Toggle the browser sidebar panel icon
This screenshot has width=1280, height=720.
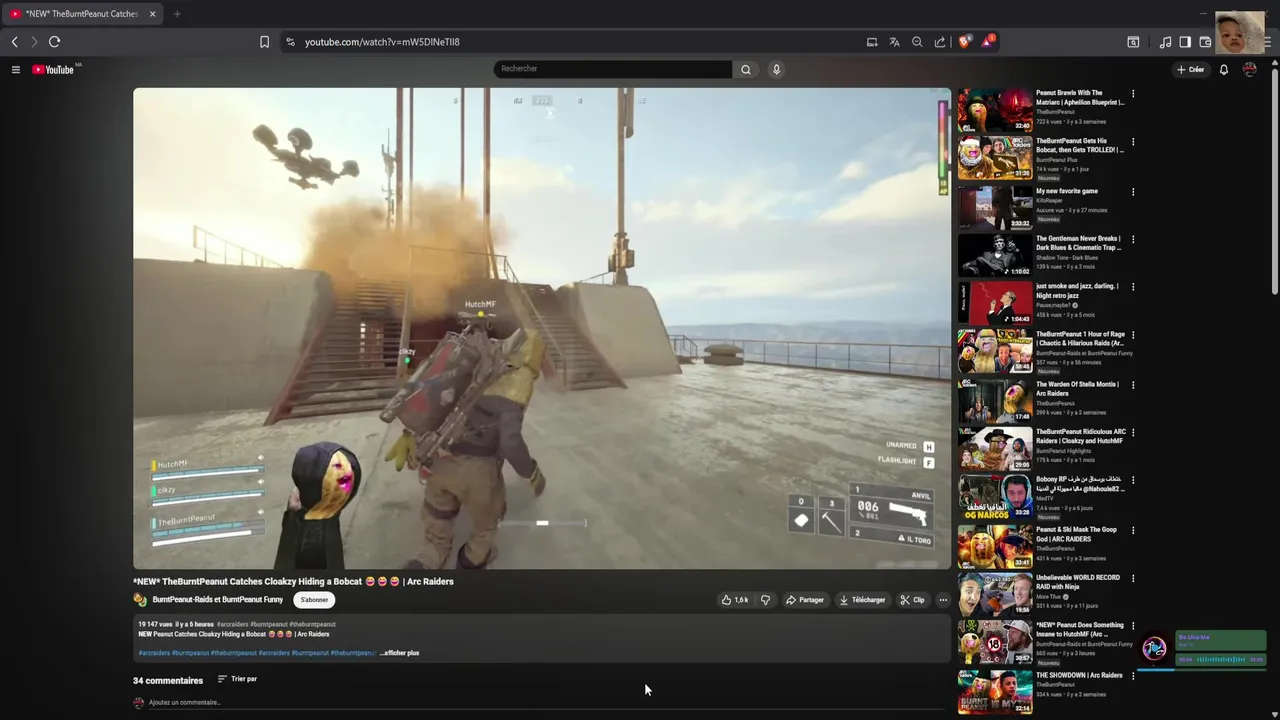1185,42
